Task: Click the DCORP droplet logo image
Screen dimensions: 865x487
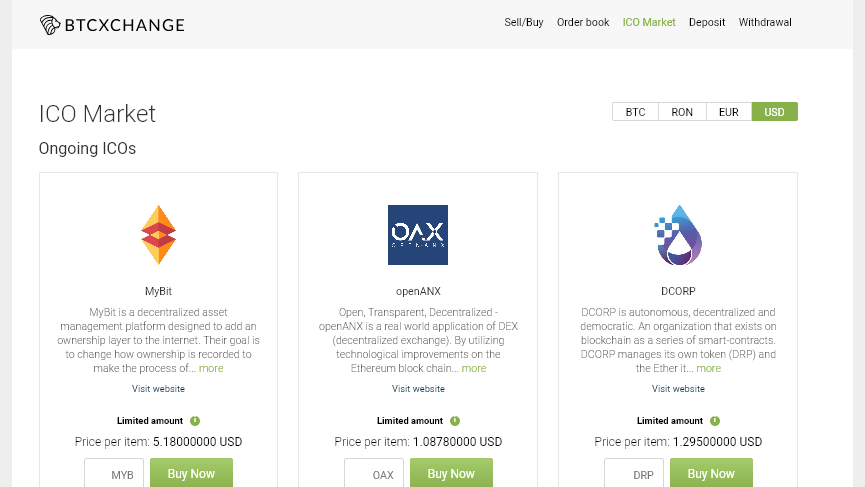Action: pos(678,236)
